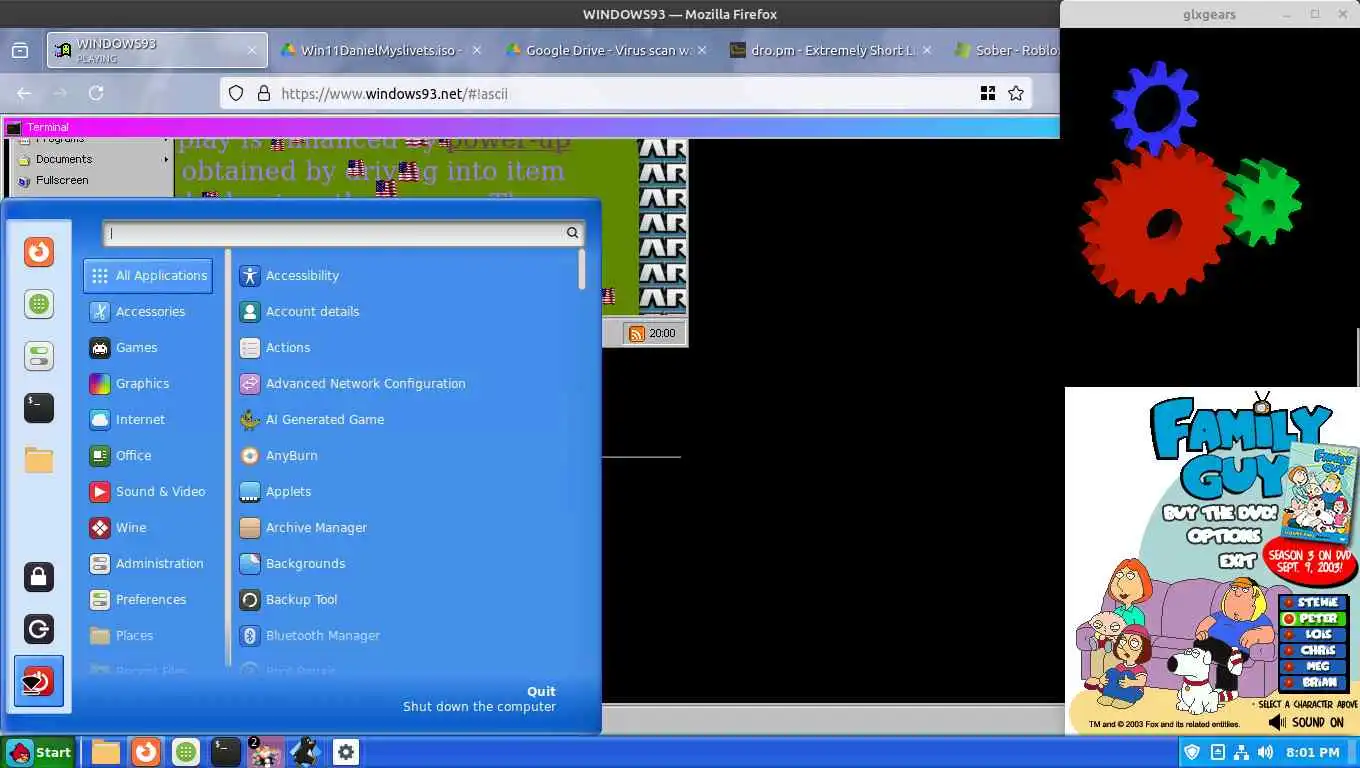Switch to Win11DanielMyslivets.iso tab

381,50
